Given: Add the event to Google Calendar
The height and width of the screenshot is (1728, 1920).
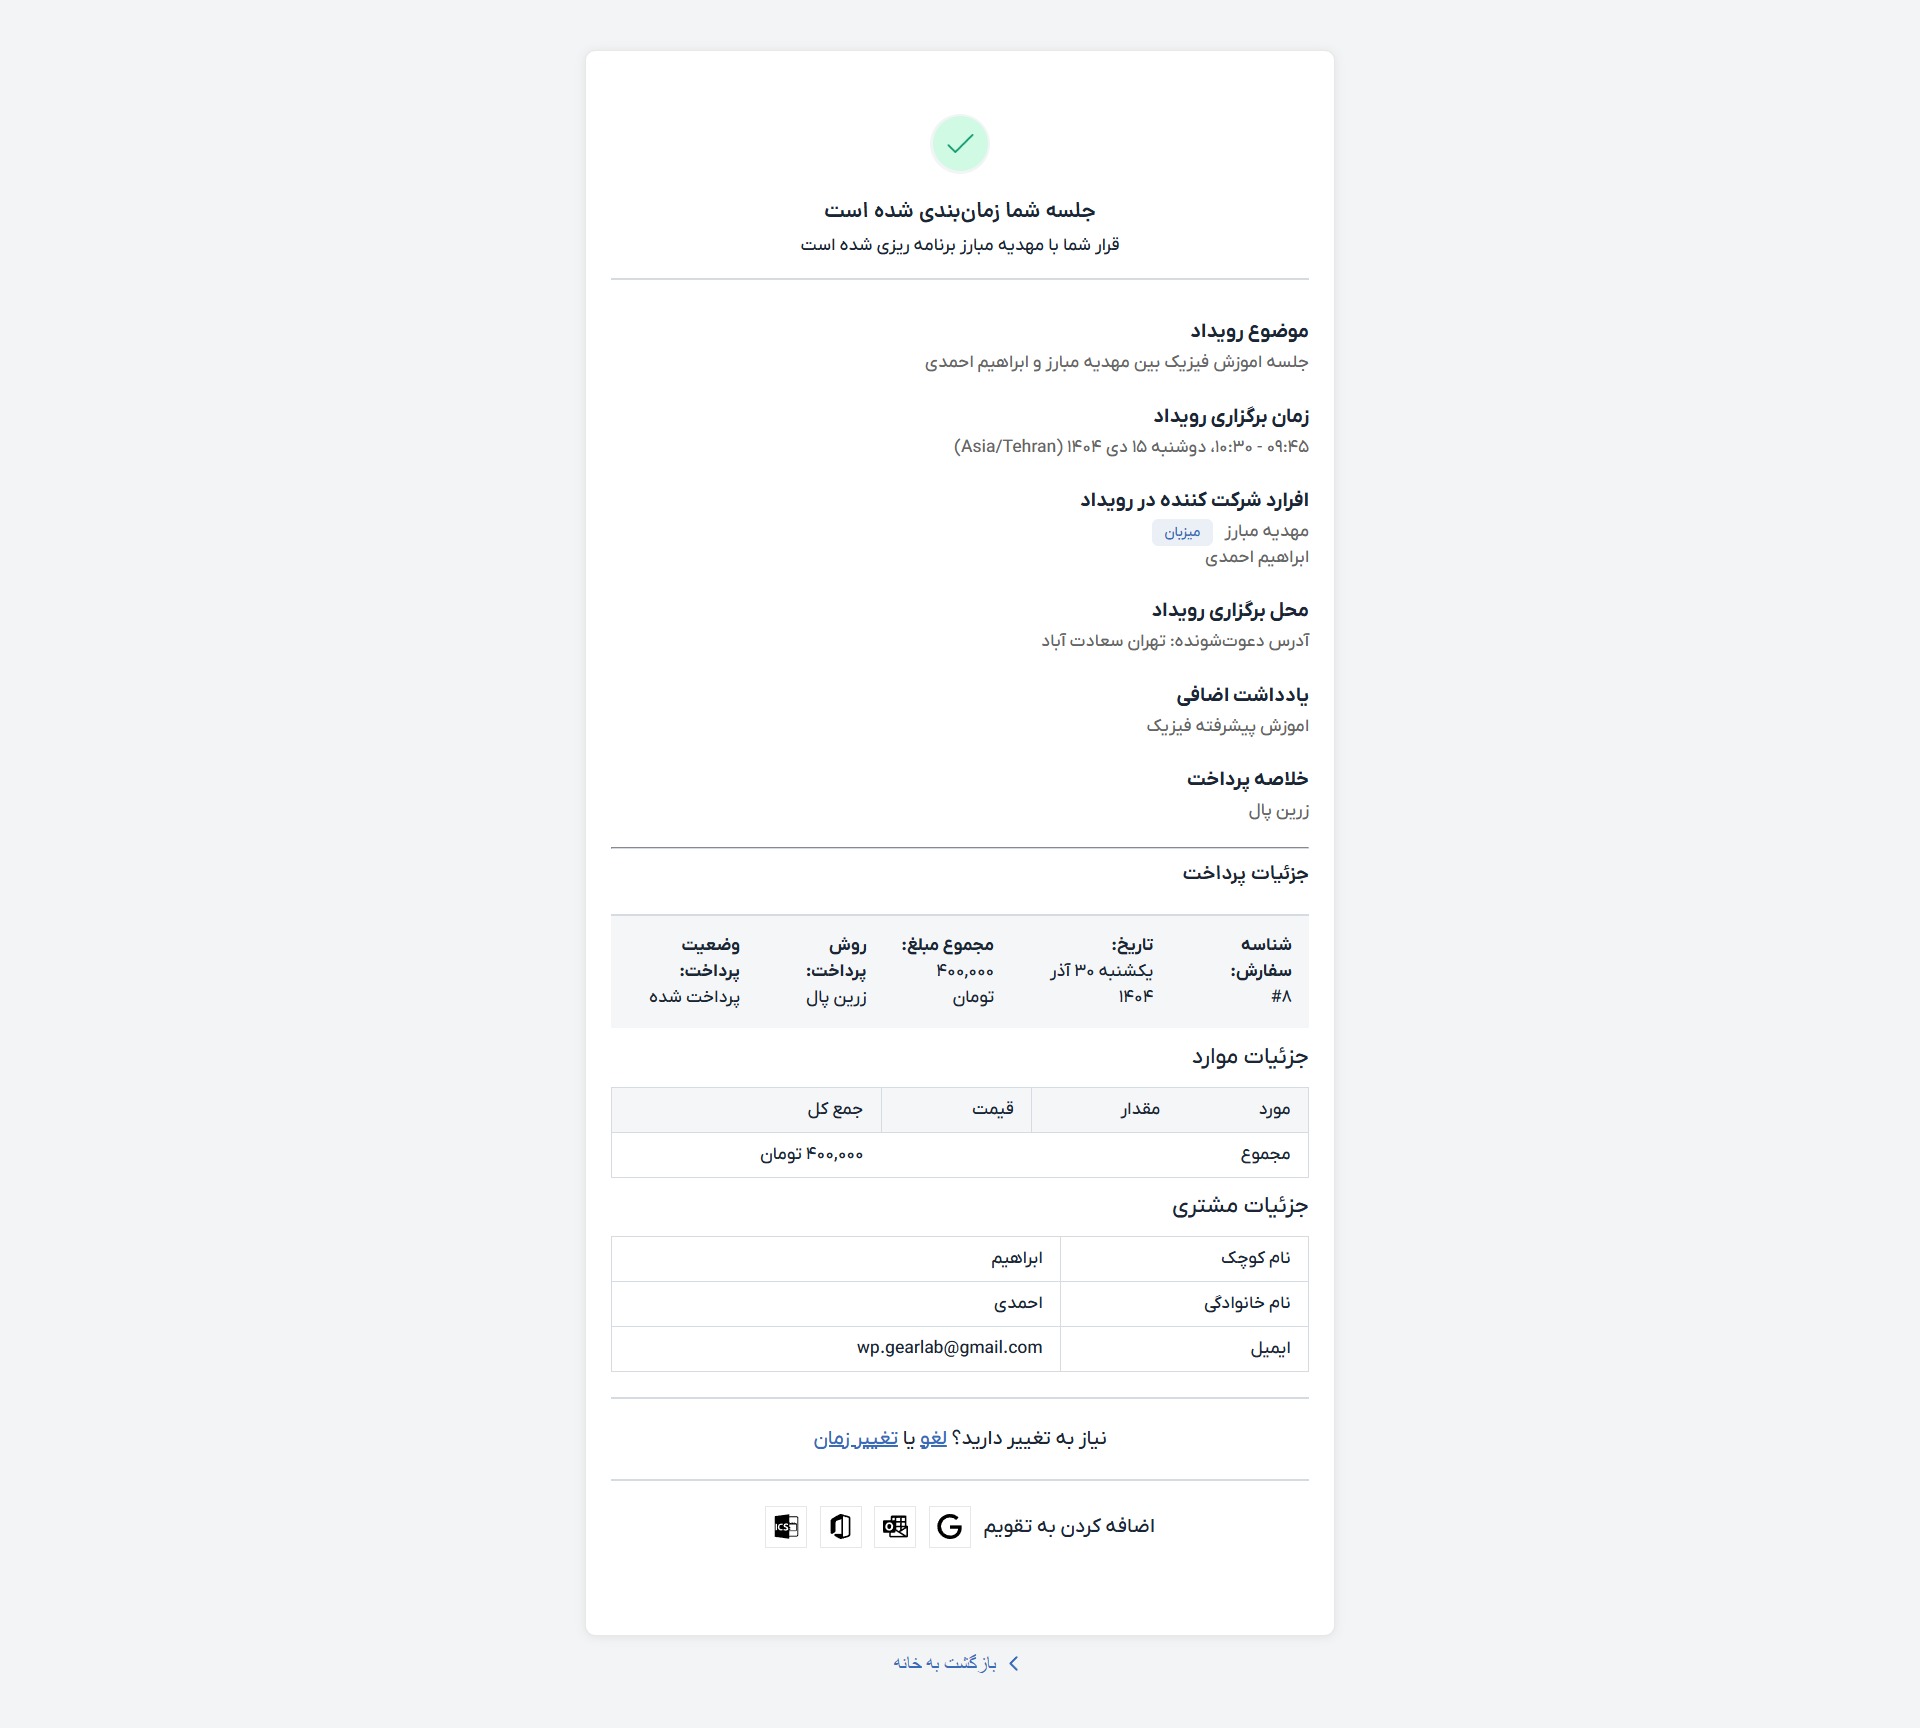Looking at the screenshot, I should pos(949,1526).
